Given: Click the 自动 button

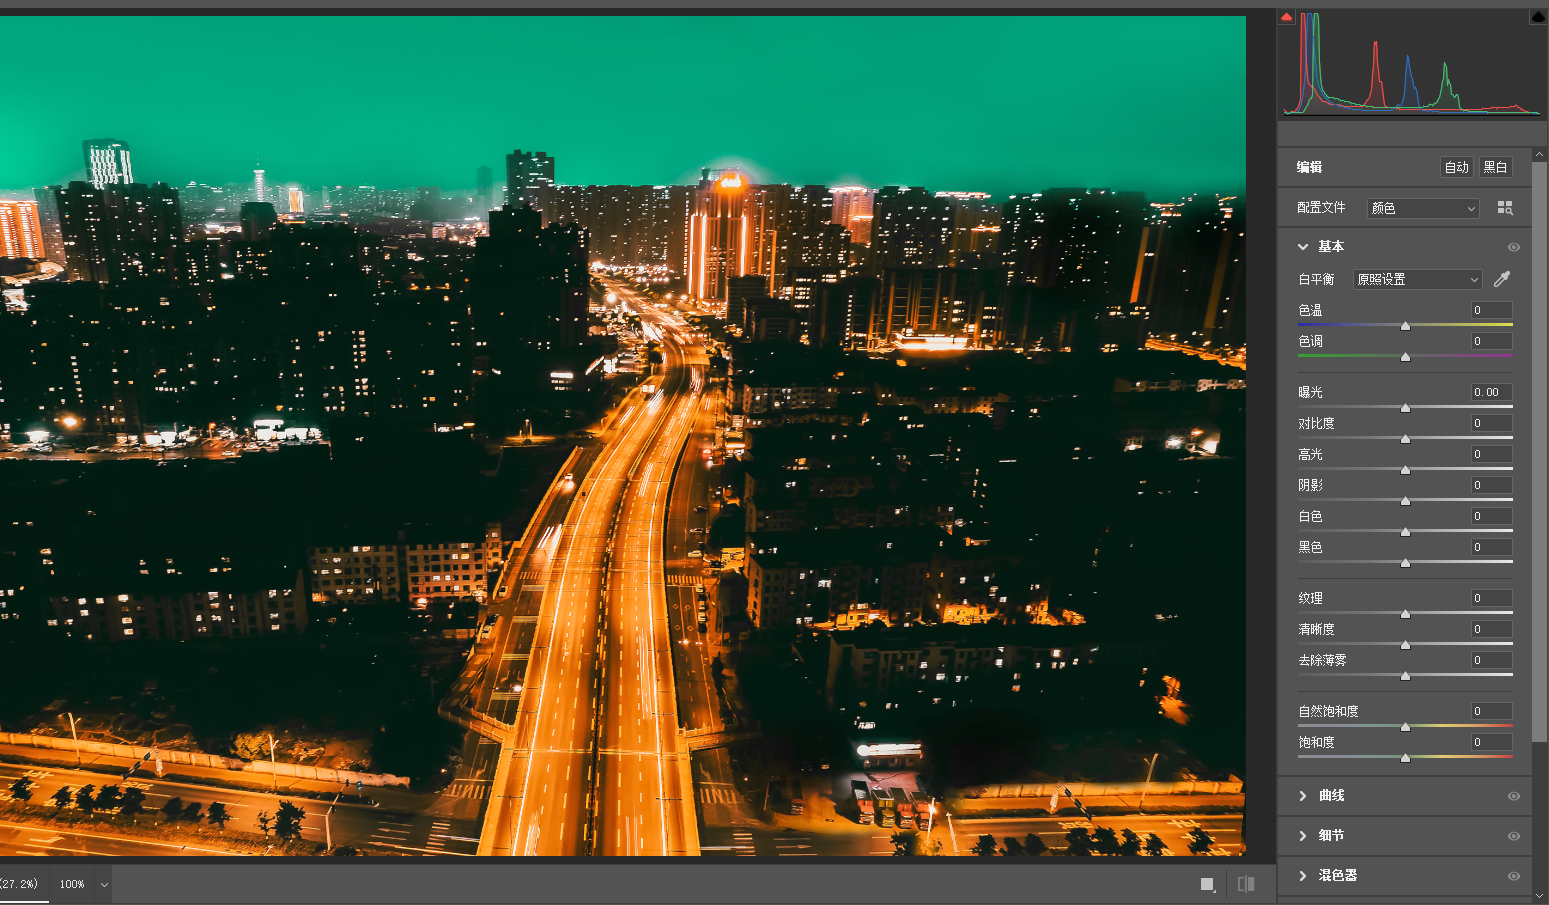Looking at the screenshot, I should (x=1457, y=167).
